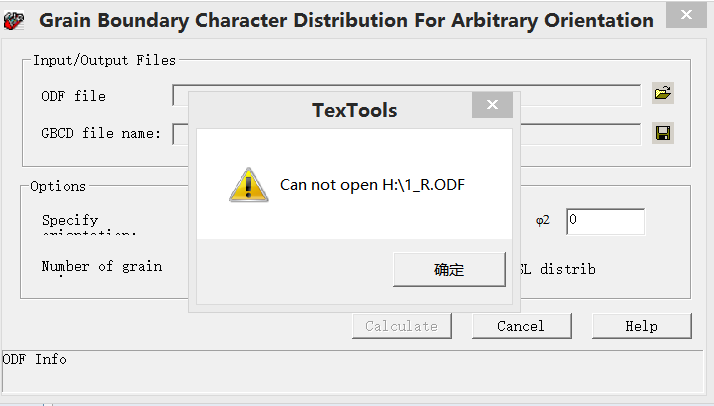Click the TexTools app icon in title bar

[x=14, y=20]
